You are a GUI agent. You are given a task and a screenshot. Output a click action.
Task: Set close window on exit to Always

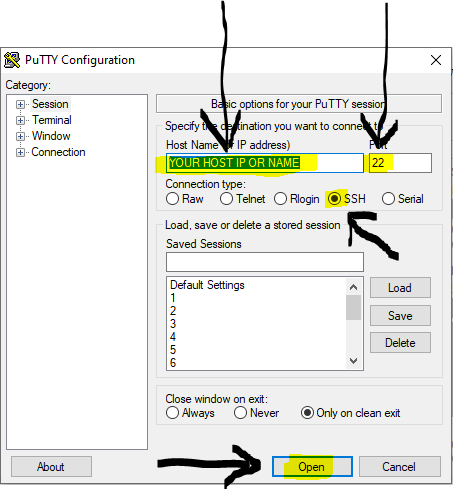pyautogui.click(x=172, y=413)
